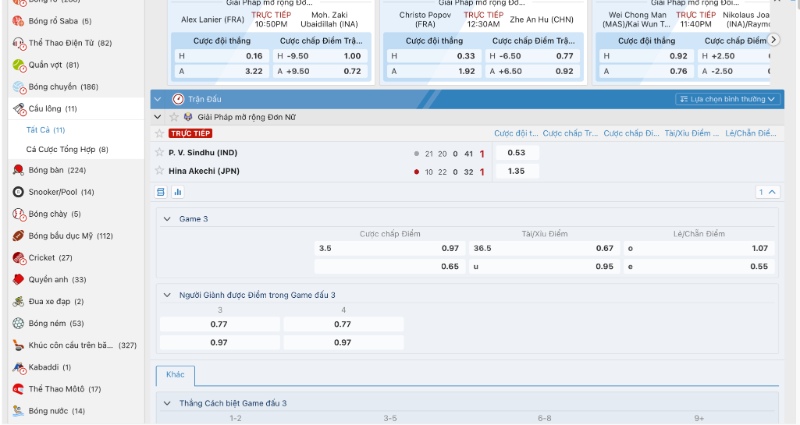This screenshot has width=800, height=425.
Task: Select Thể Thao Điện Tử icon
Action: pos(18,43)
